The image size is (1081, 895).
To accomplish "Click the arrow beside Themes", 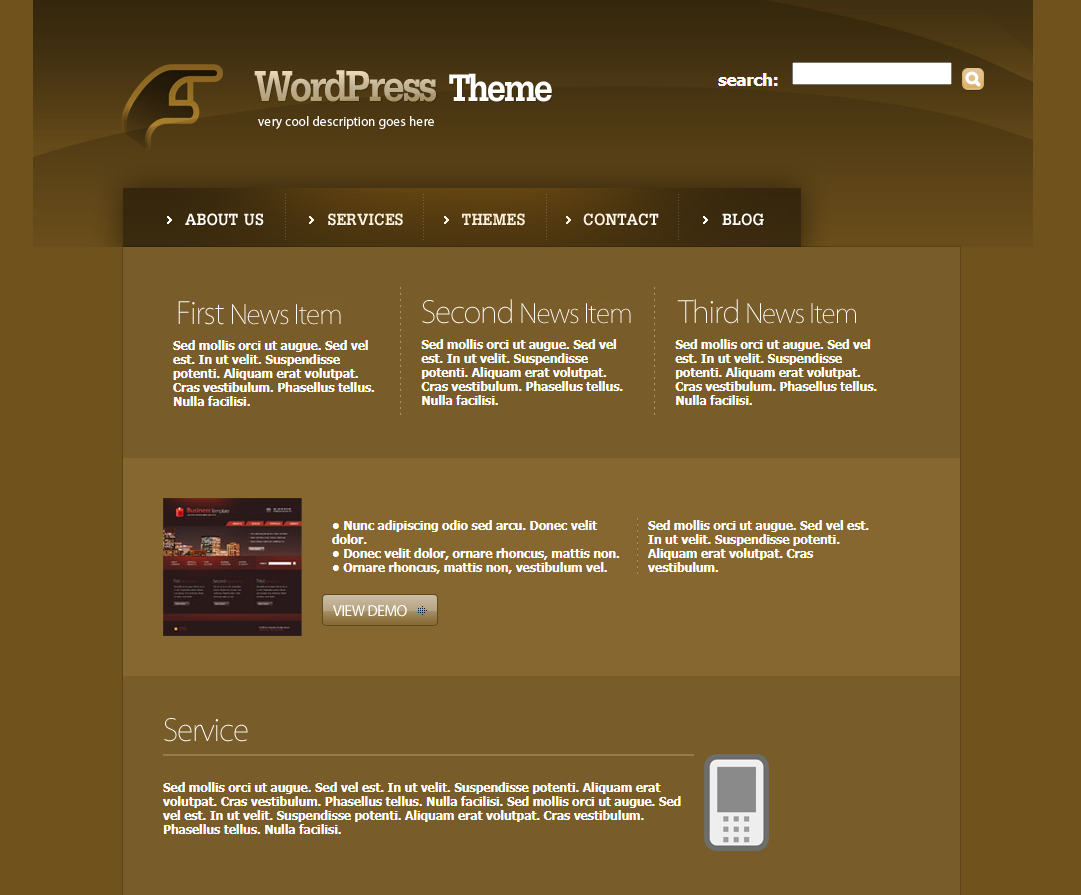I will coord(446,220).
